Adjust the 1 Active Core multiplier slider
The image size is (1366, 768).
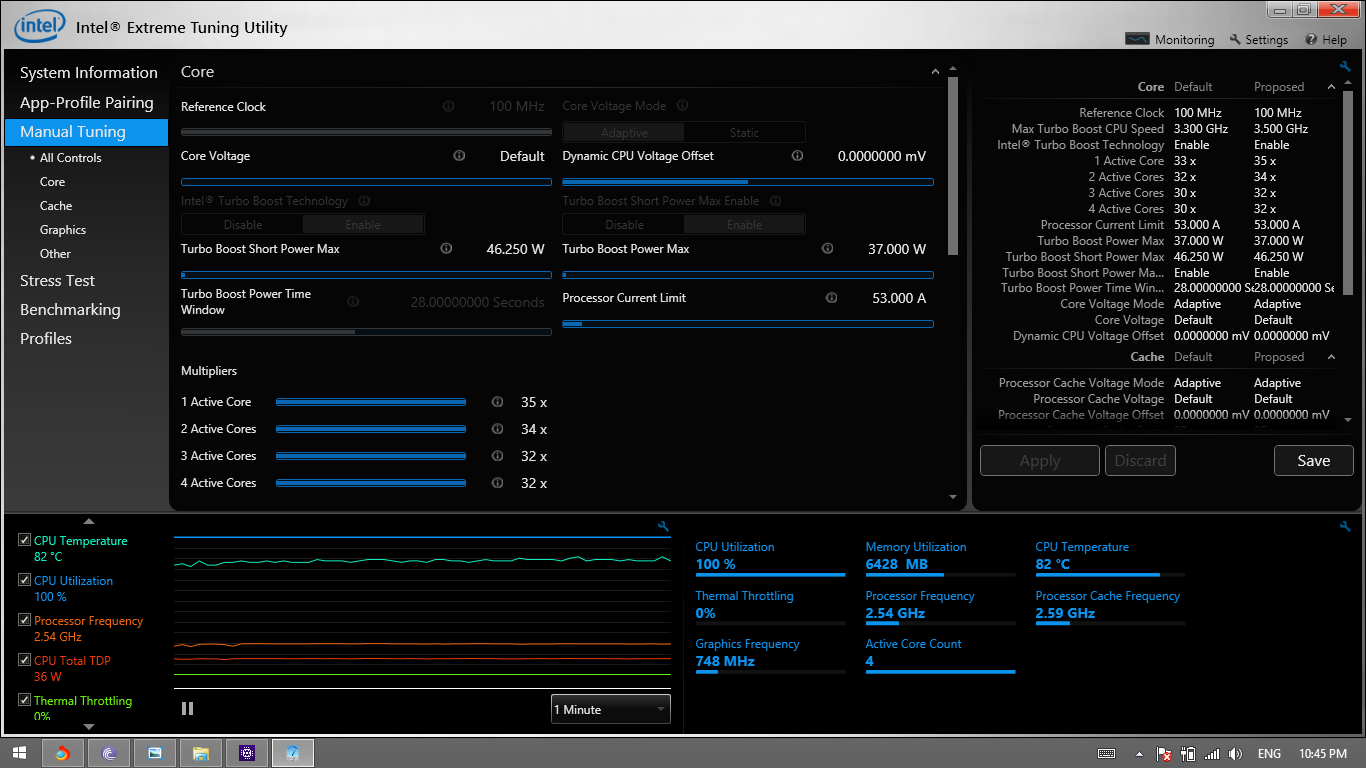pyautogui.click(x=371, y=402)
